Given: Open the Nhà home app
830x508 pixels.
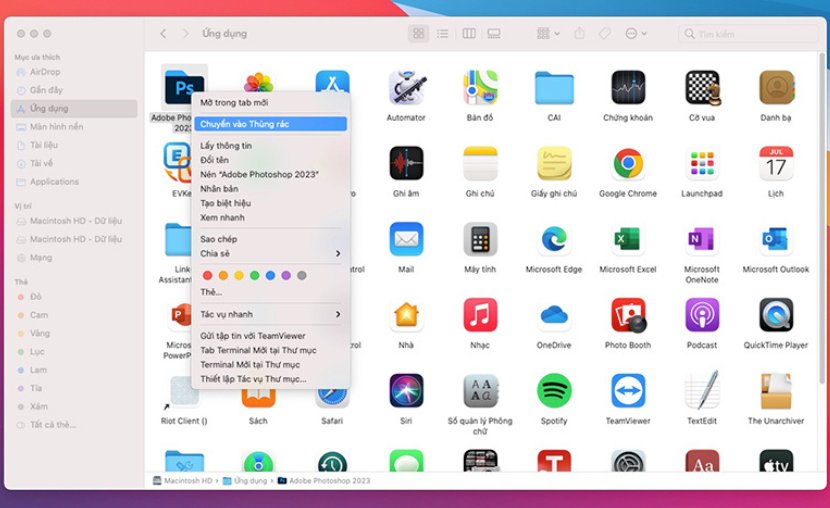Looking at the screenshot, I should [406, 315].
